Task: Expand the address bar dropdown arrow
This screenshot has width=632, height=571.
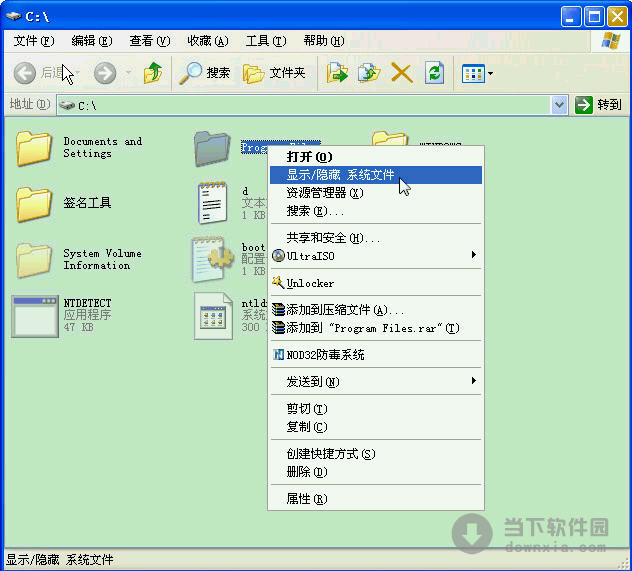Action: [559, 105]
